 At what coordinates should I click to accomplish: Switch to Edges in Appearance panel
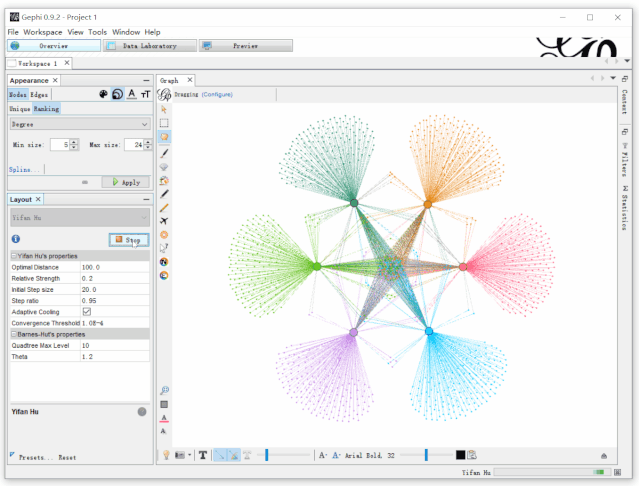39,95
